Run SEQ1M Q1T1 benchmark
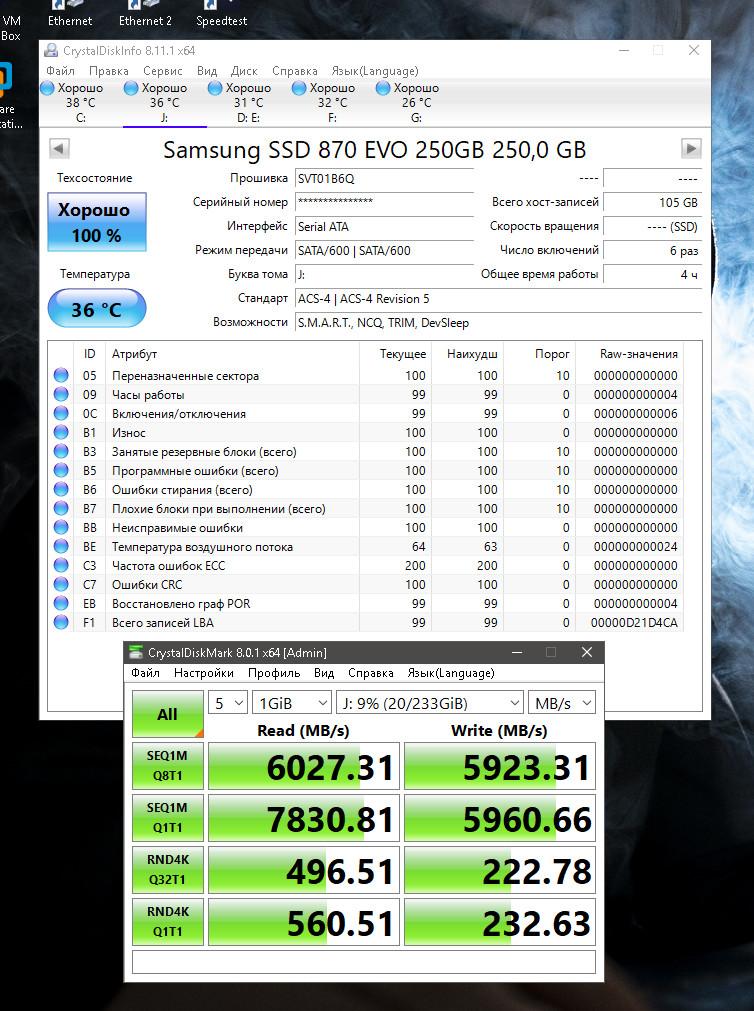 click(x=168, y=818)
